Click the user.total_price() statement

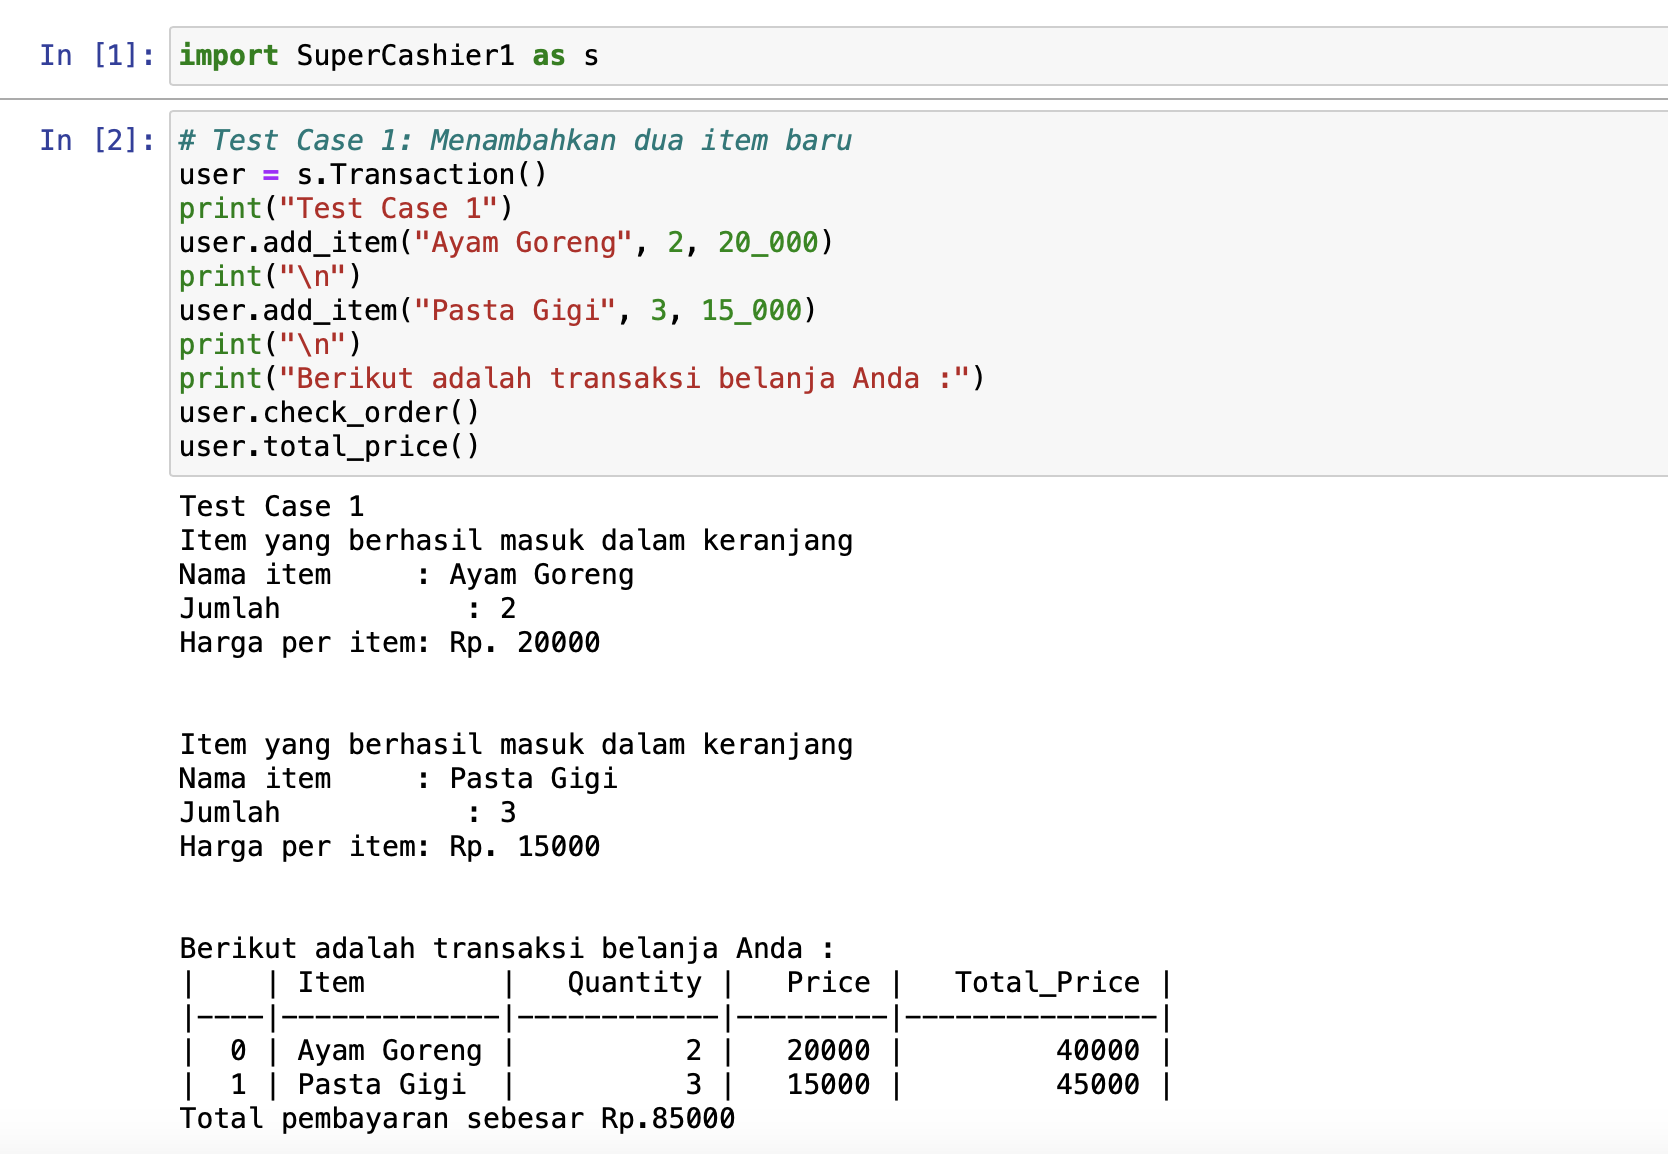[328, 446]
